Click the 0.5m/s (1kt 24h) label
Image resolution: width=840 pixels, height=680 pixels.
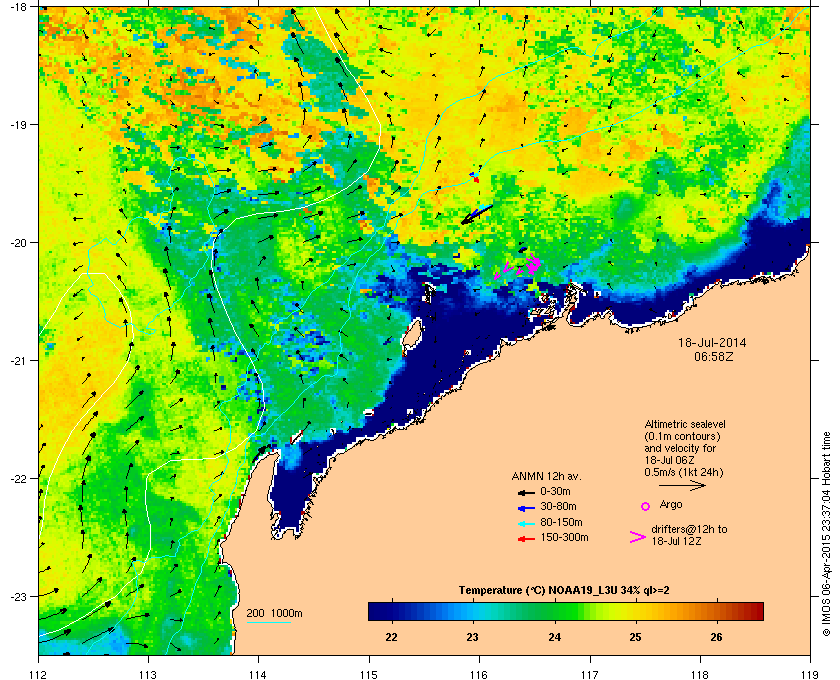pos(684,473)
